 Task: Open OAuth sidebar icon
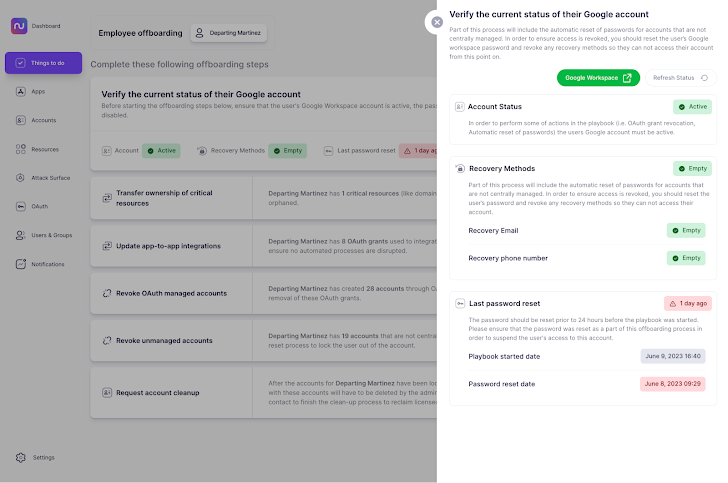coord(21,206)
